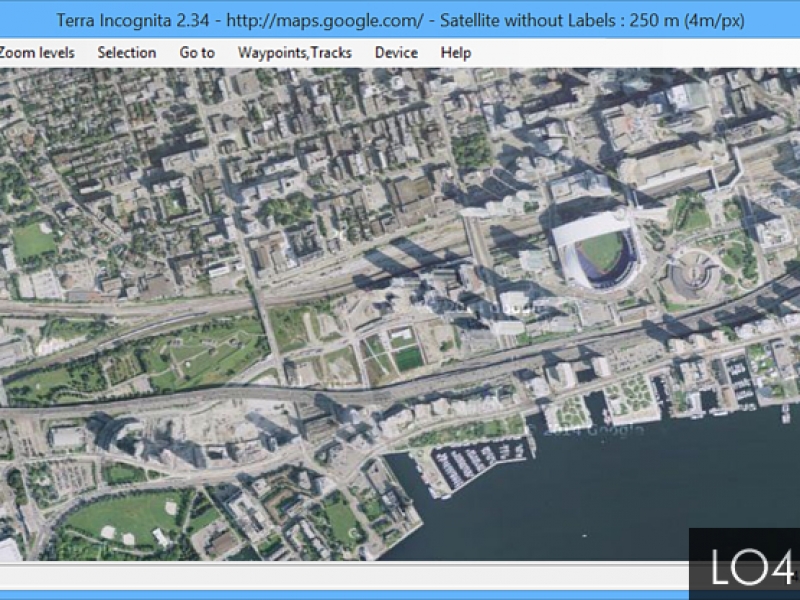The height and width of the screenshot is (600, 800).
Task: Click the domed stadium on the map
Action: point(599,252)
